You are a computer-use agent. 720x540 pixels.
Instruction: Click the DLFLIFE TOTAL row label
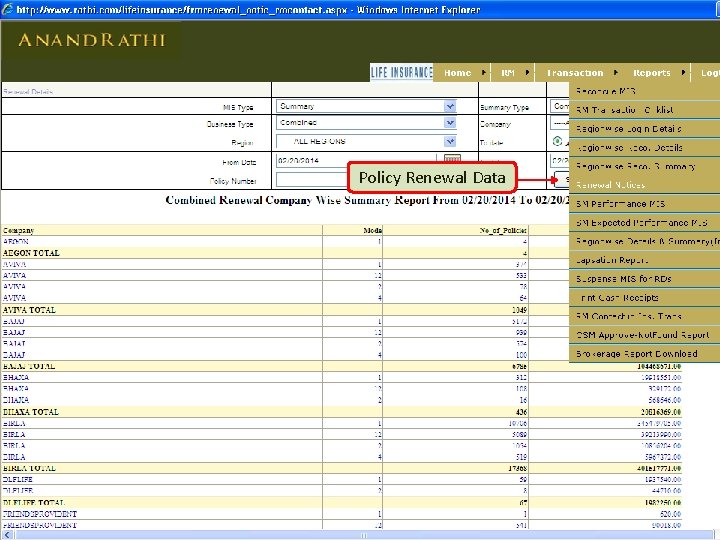[34, 502]
